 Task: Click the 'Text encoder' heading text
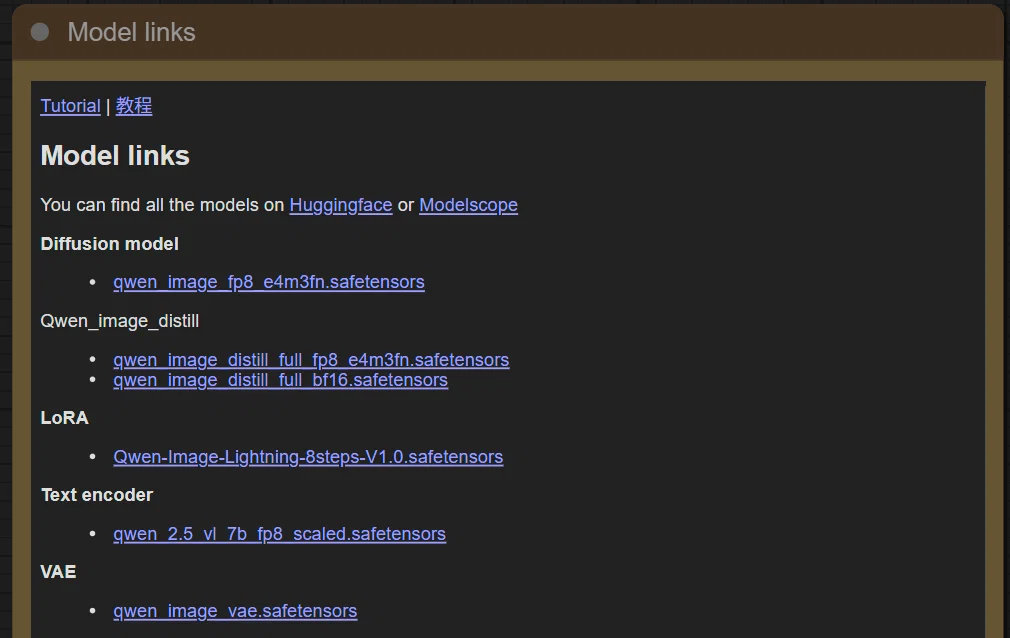click(97, 495)
